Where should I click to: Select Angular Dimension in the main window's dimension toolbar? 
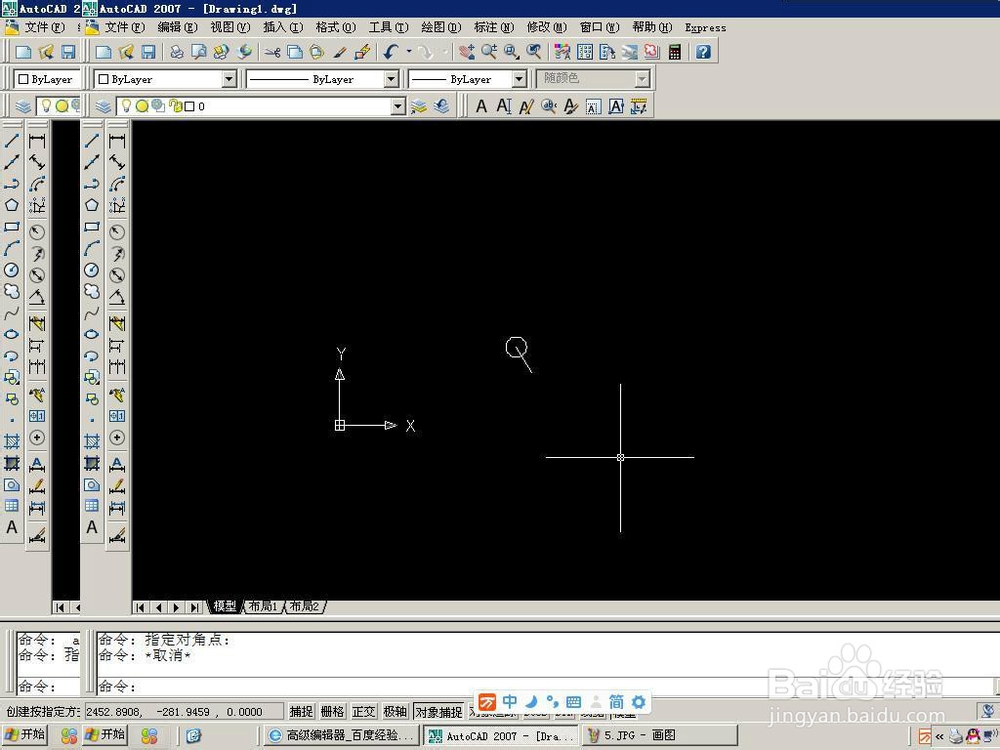[117, 297]
